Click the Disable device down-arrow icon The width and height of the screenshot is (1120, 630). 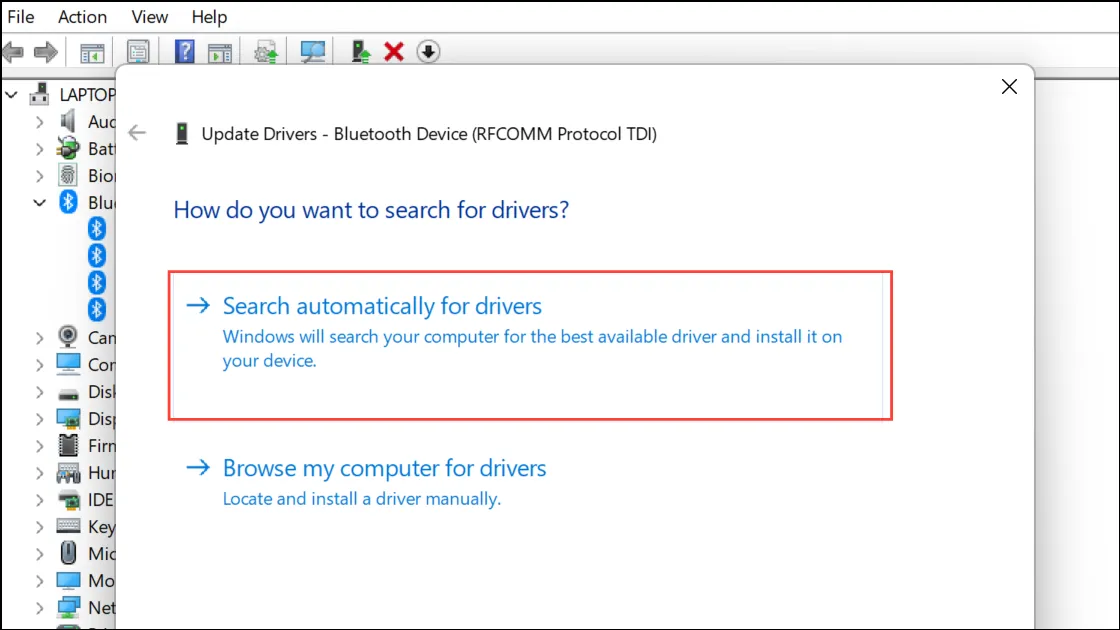(x=428, y=52)
